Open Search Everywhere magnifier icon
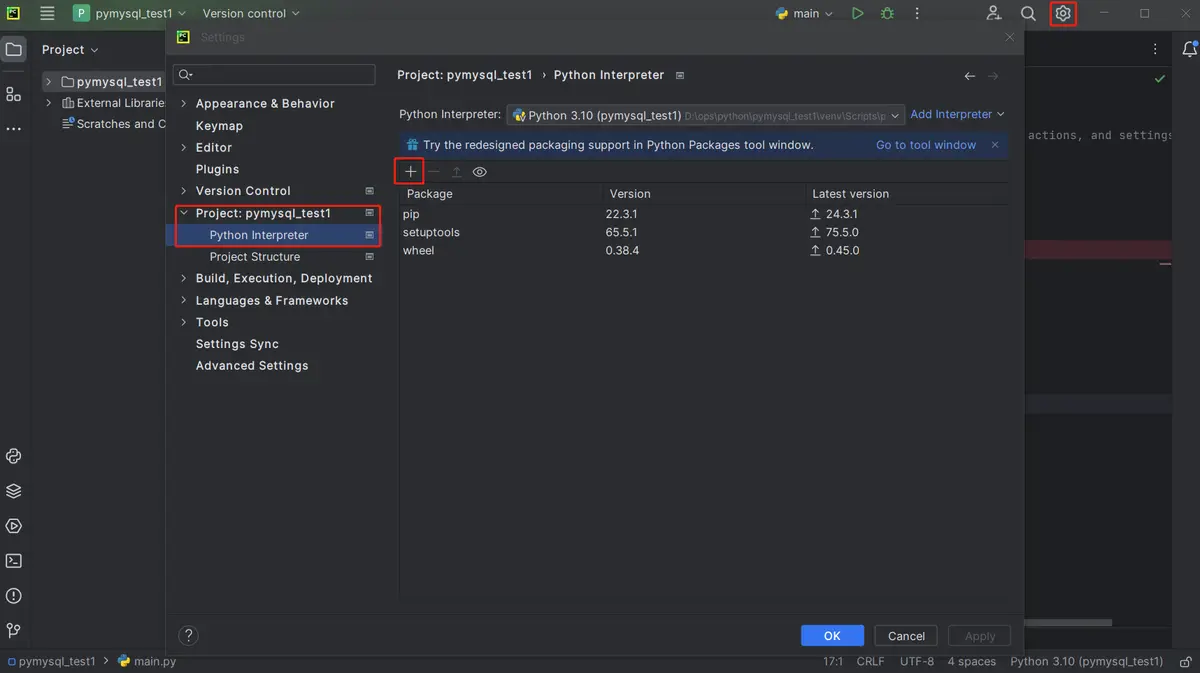The width and height of the screenshot is (1200, 673). point(1028,14)
